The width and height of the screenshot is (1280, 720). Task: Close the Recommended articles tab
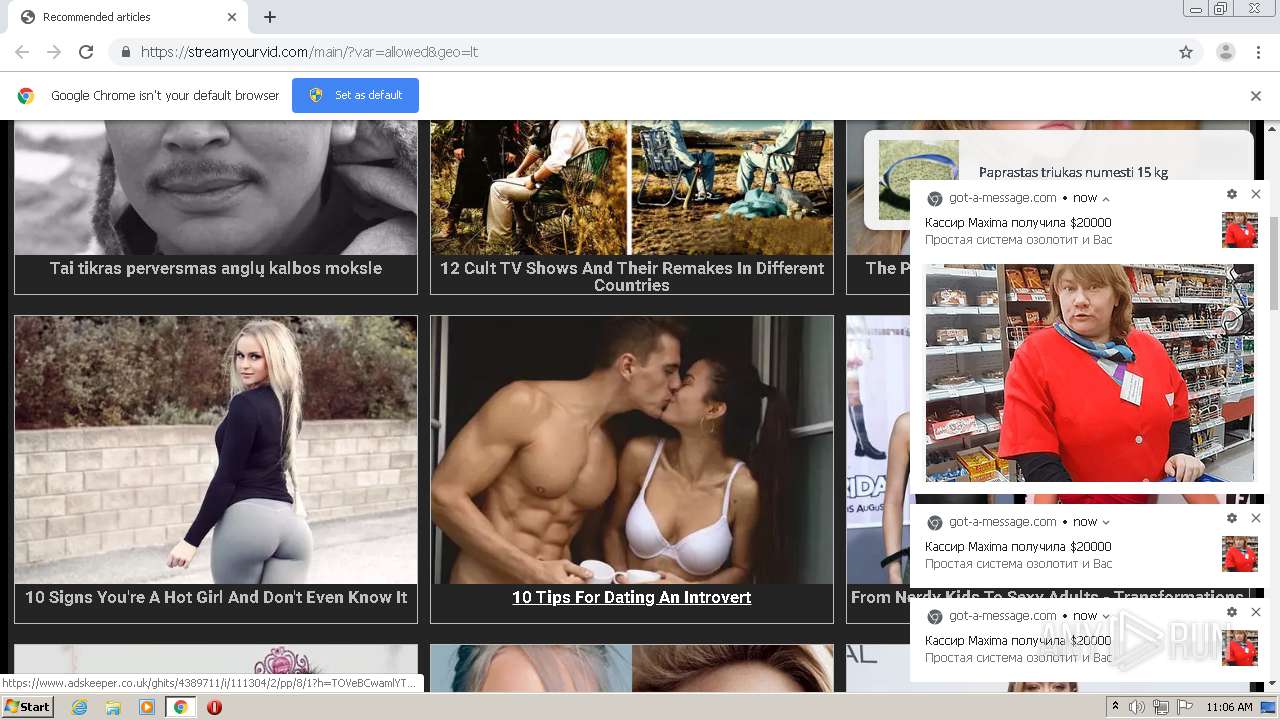[x=232, y=17]
